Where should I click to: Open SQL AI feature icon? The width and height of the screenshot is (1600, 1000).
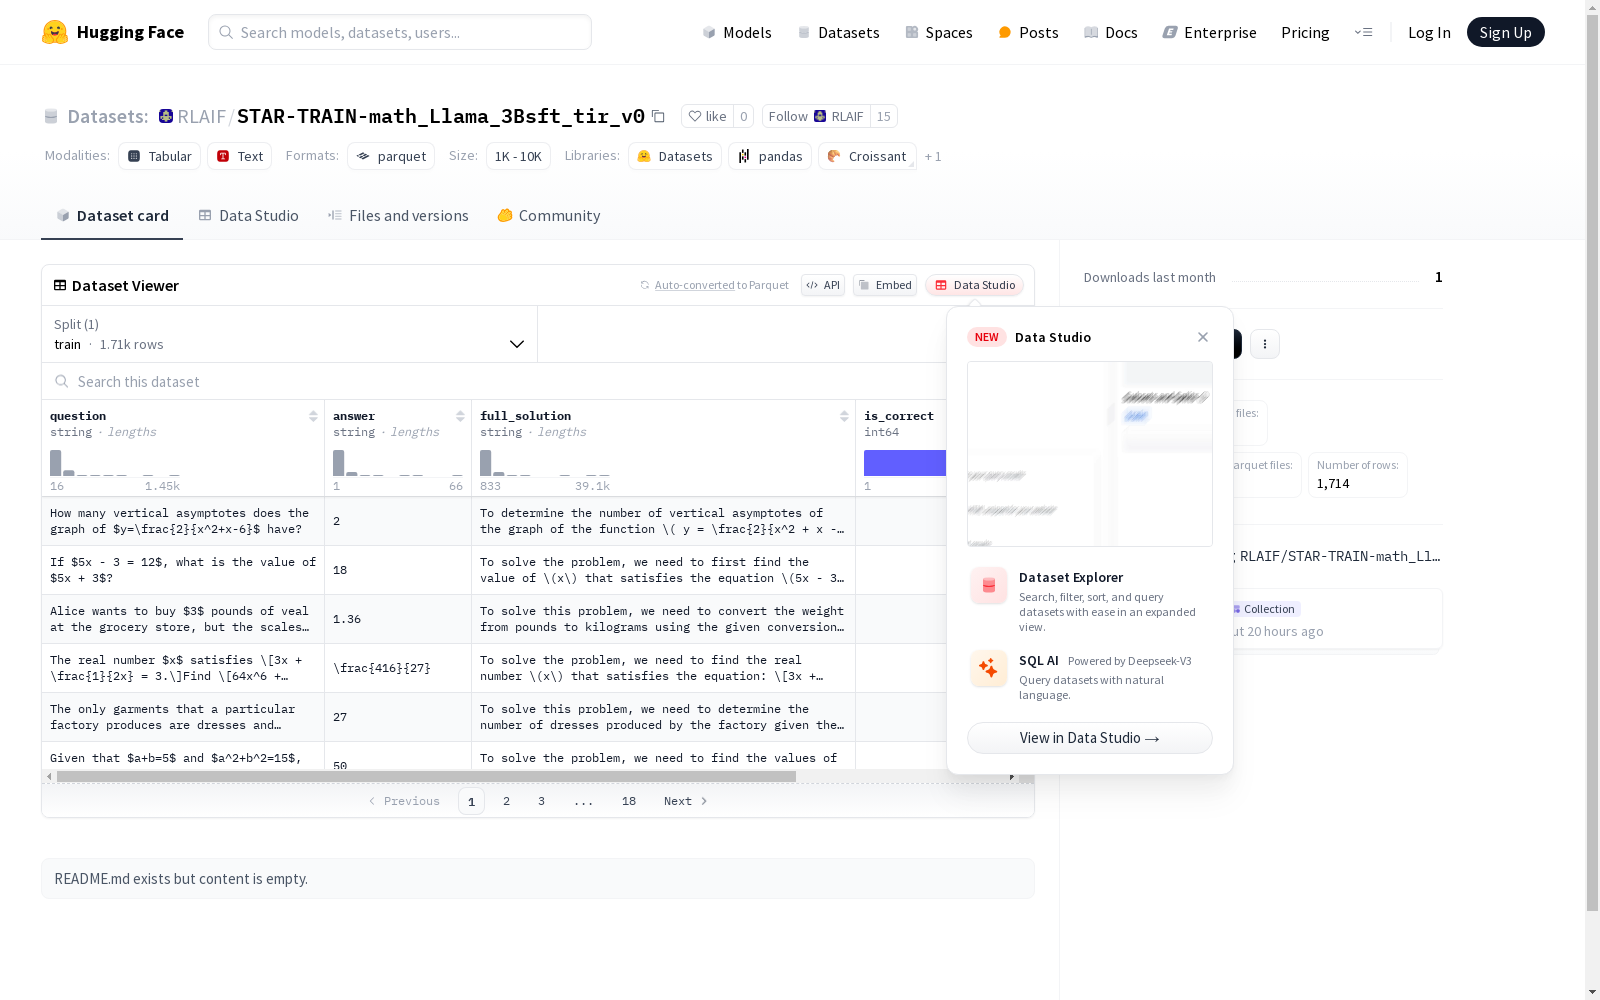pyautogui.click(x=989, y=668)
